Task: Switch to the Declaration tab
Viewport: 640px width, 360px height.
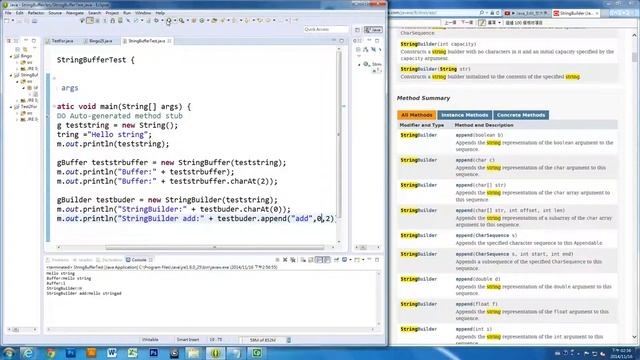Action: point(109,260)
